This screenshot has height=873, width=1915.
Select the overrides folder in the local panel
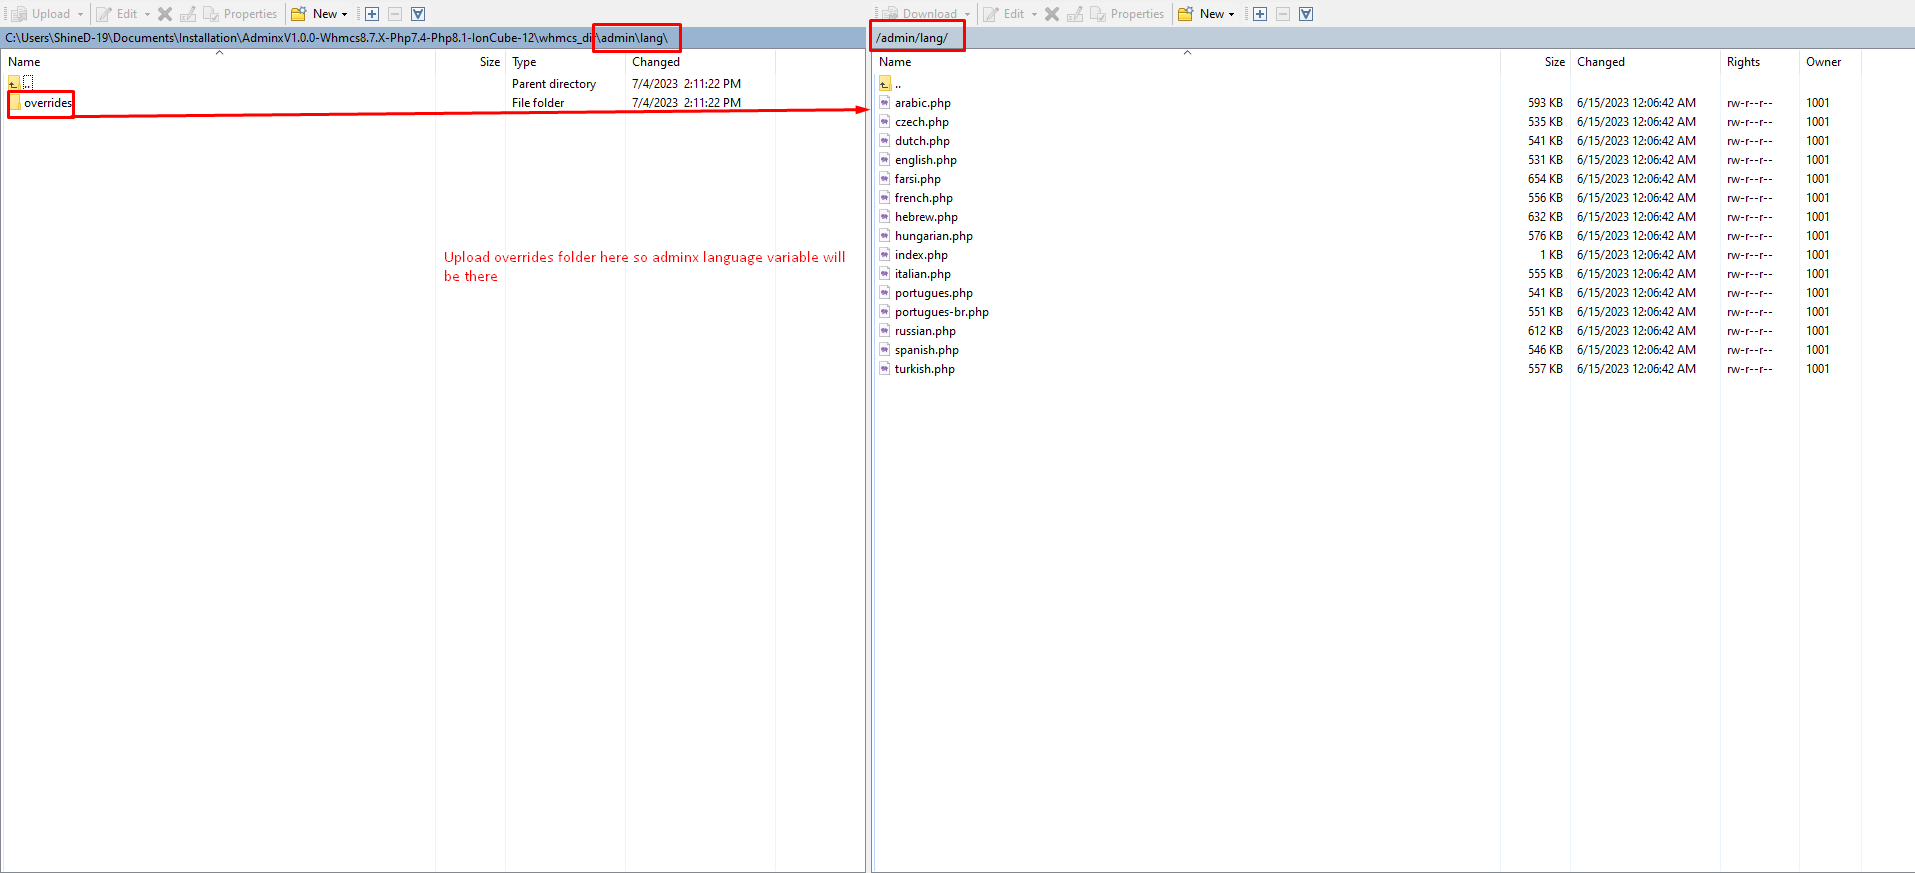[47, 103]
